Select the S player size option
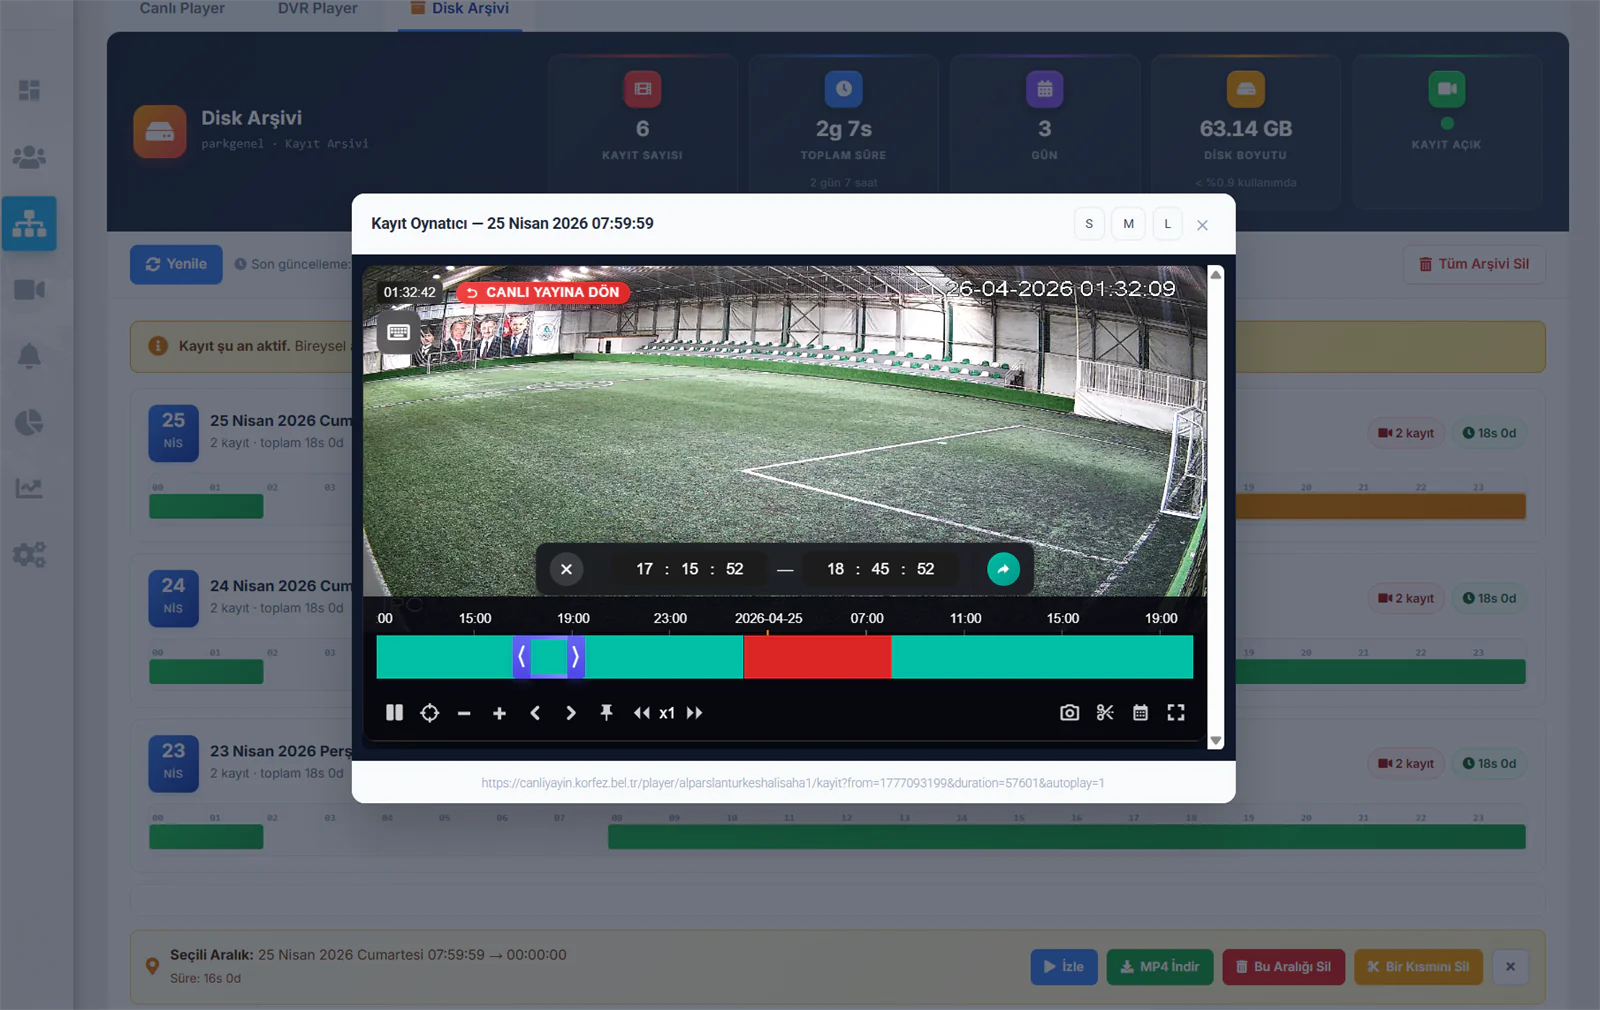 coord(1089,224)
